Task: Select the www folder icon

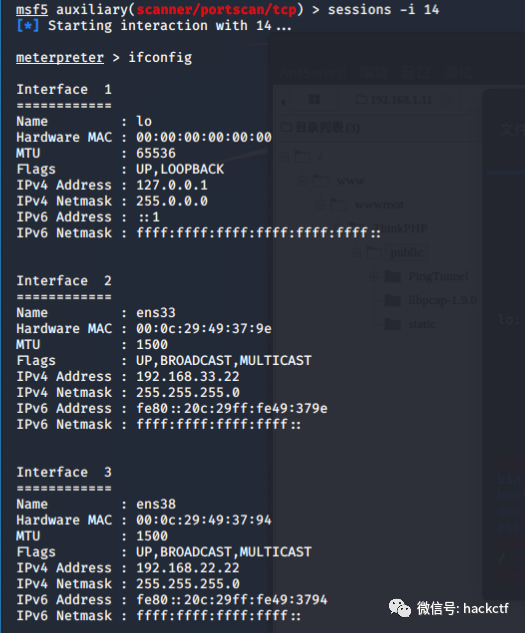Action: tap(321, 180)
